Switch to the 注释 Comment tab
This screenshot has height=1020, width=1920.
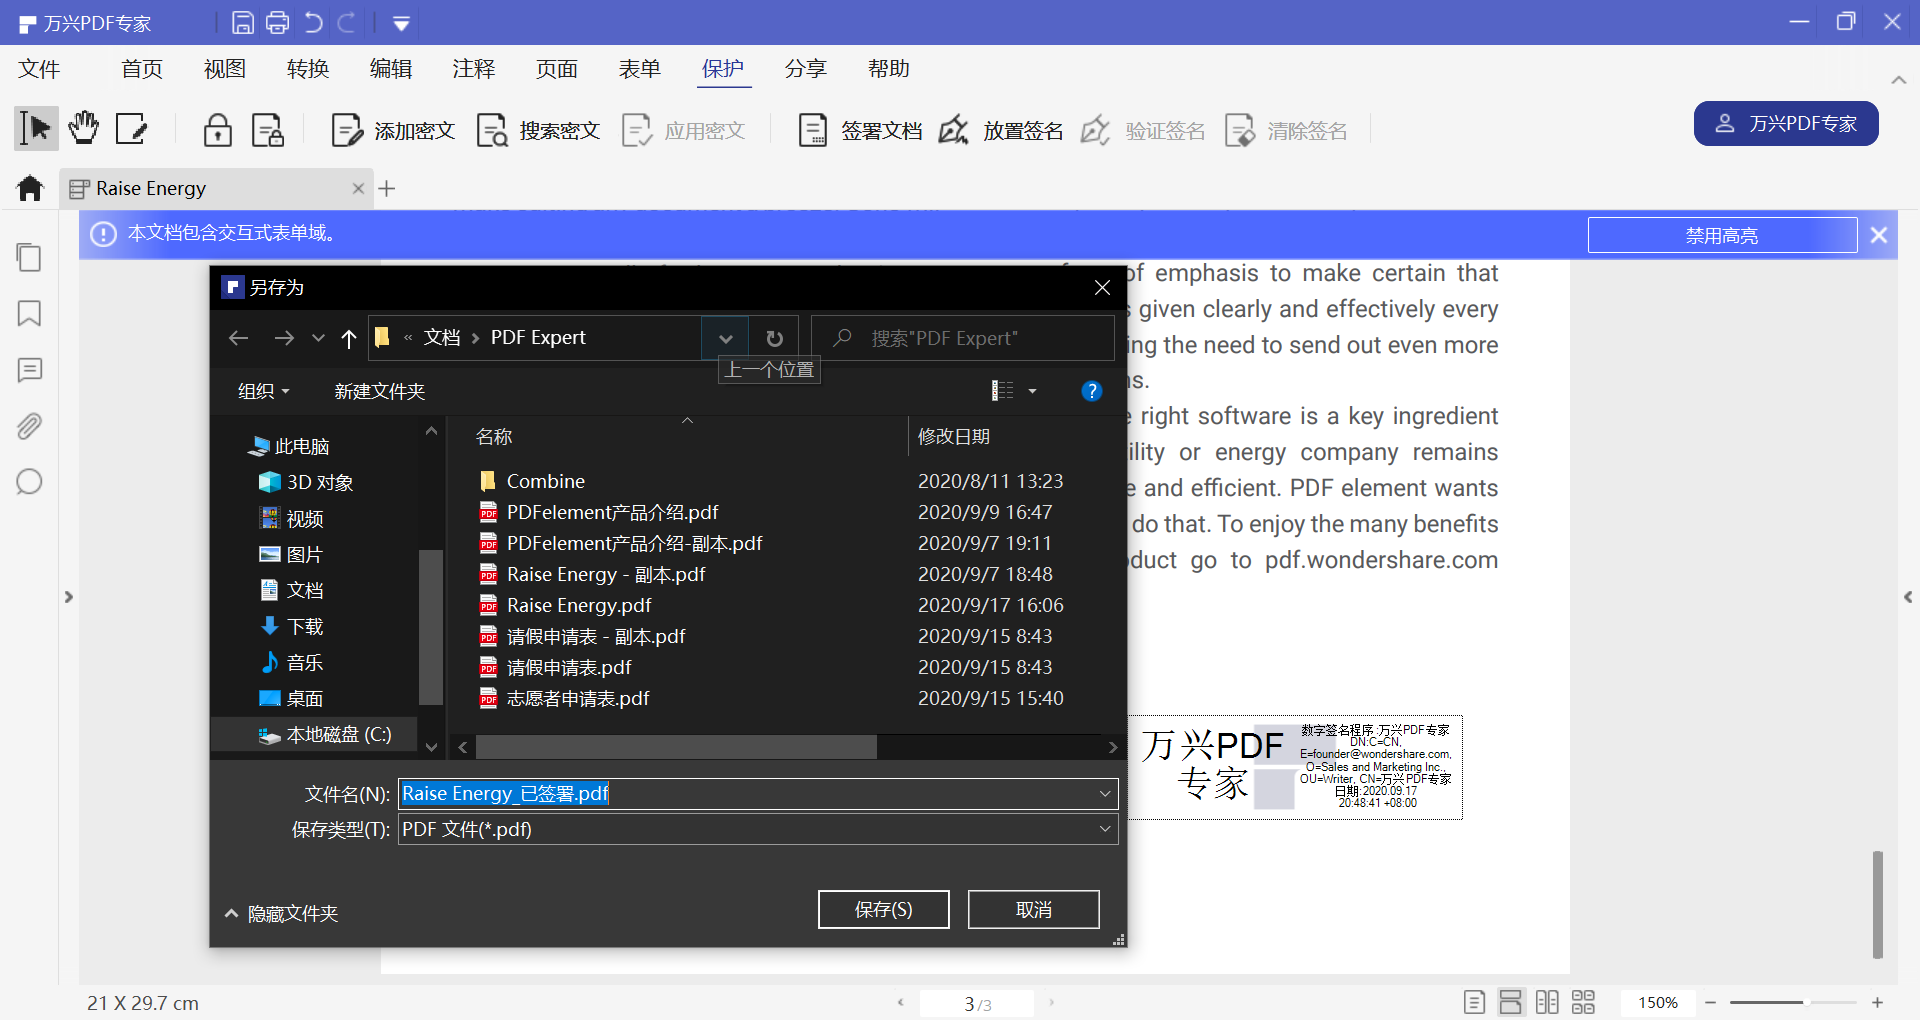tap(473, 69)
